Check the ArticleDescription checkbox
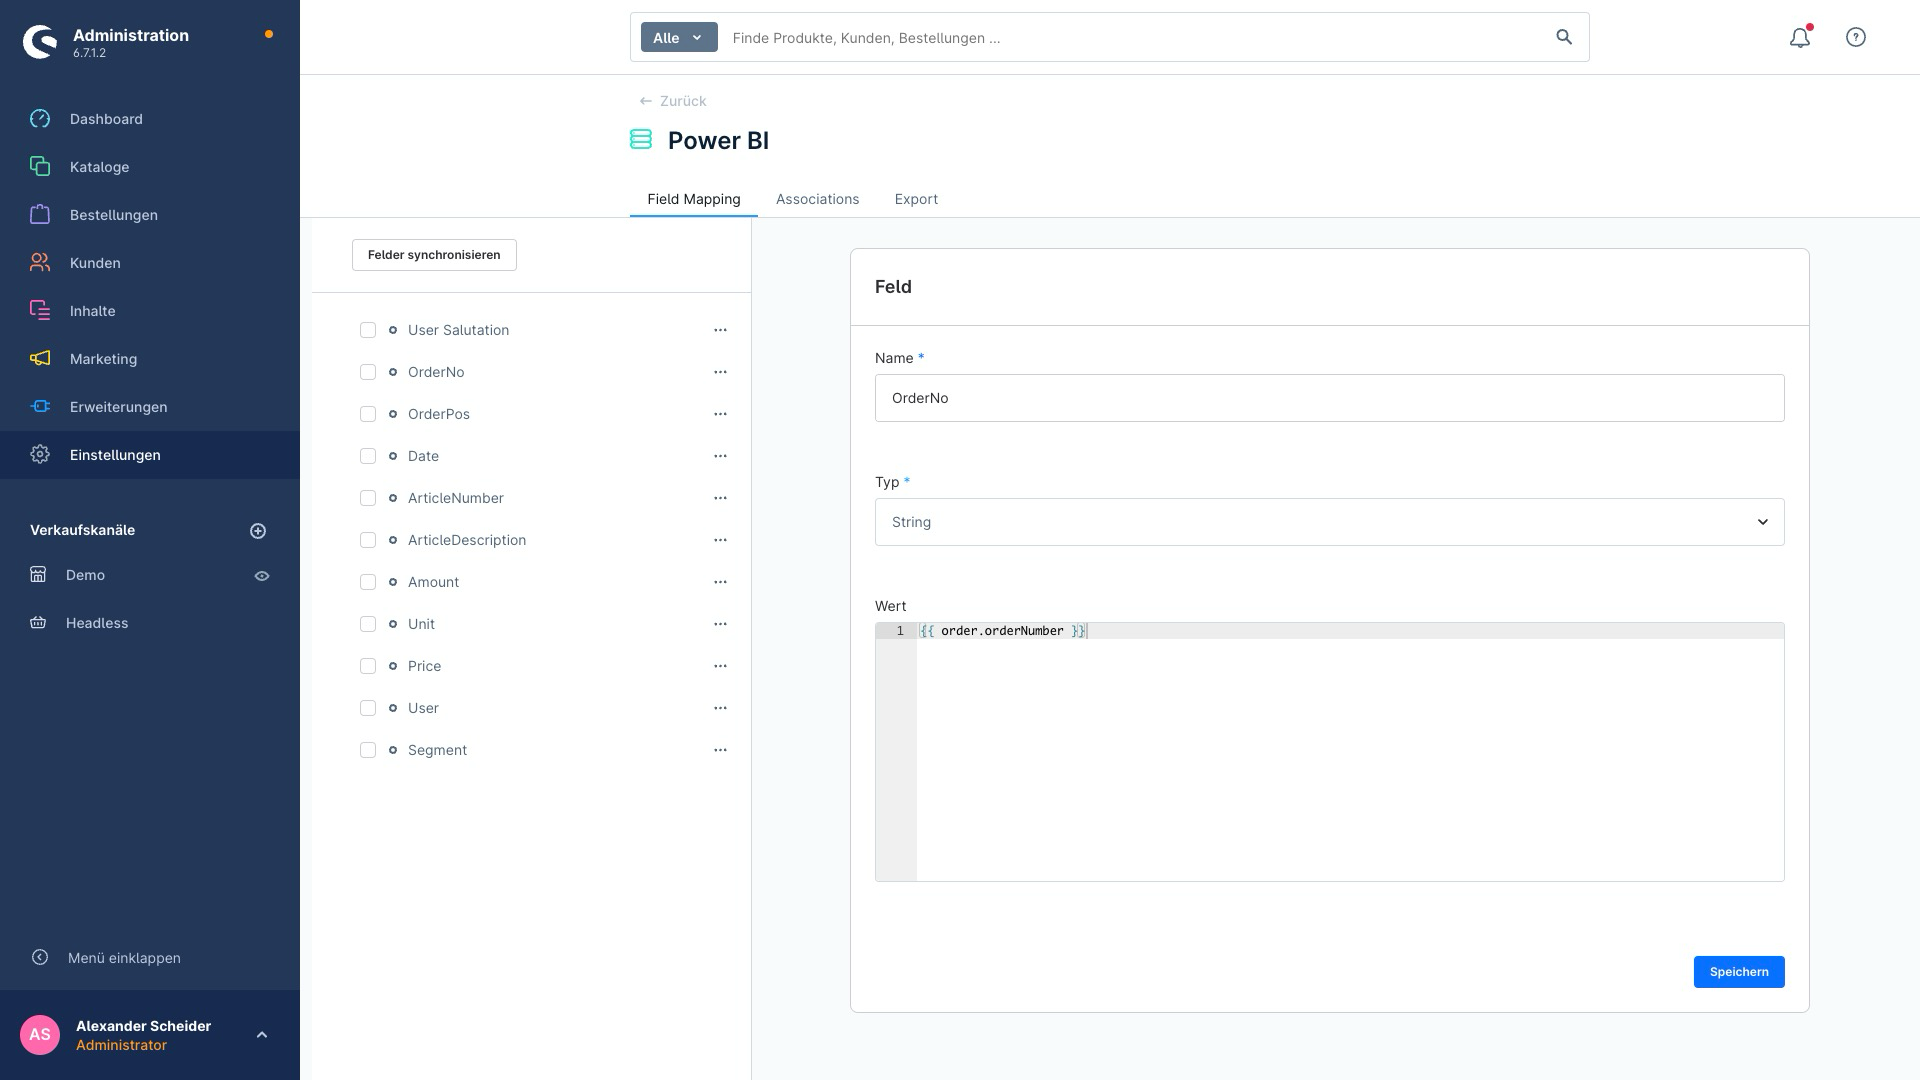The height and width of the screenshot is (1080, 1920). (368, 540)
